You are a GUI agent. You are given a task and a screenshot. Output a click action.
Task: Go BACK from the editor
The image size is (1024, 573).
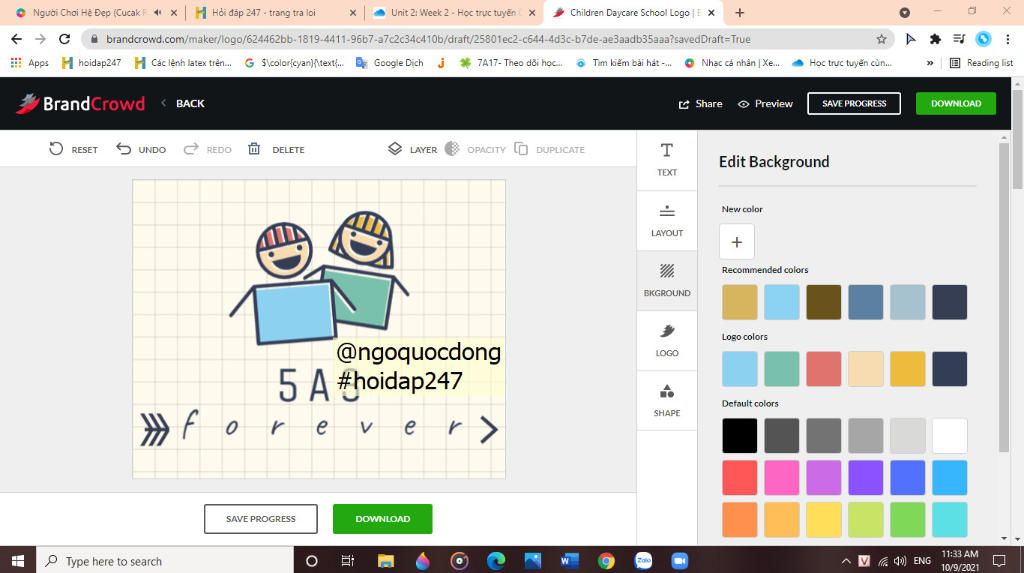[x=183, y=103]
